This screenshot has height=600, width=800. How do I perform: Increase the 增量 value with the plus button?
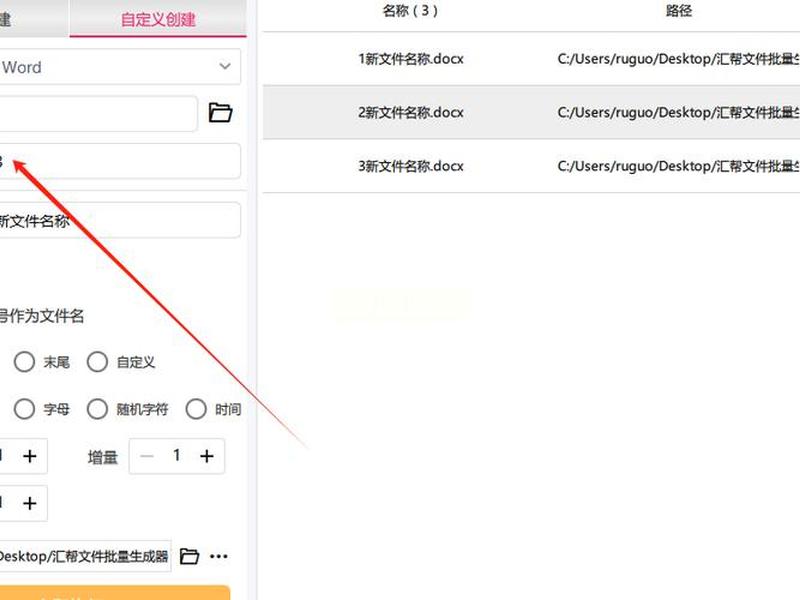(x=207, y=456)
